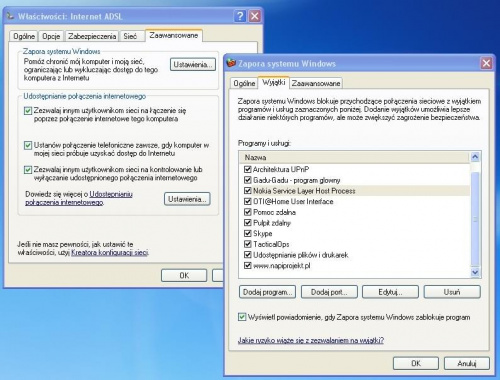
Task: Open Ogólne tab in Internet ADSL properties
Action: pyautogui.click(x=24, y=36)
